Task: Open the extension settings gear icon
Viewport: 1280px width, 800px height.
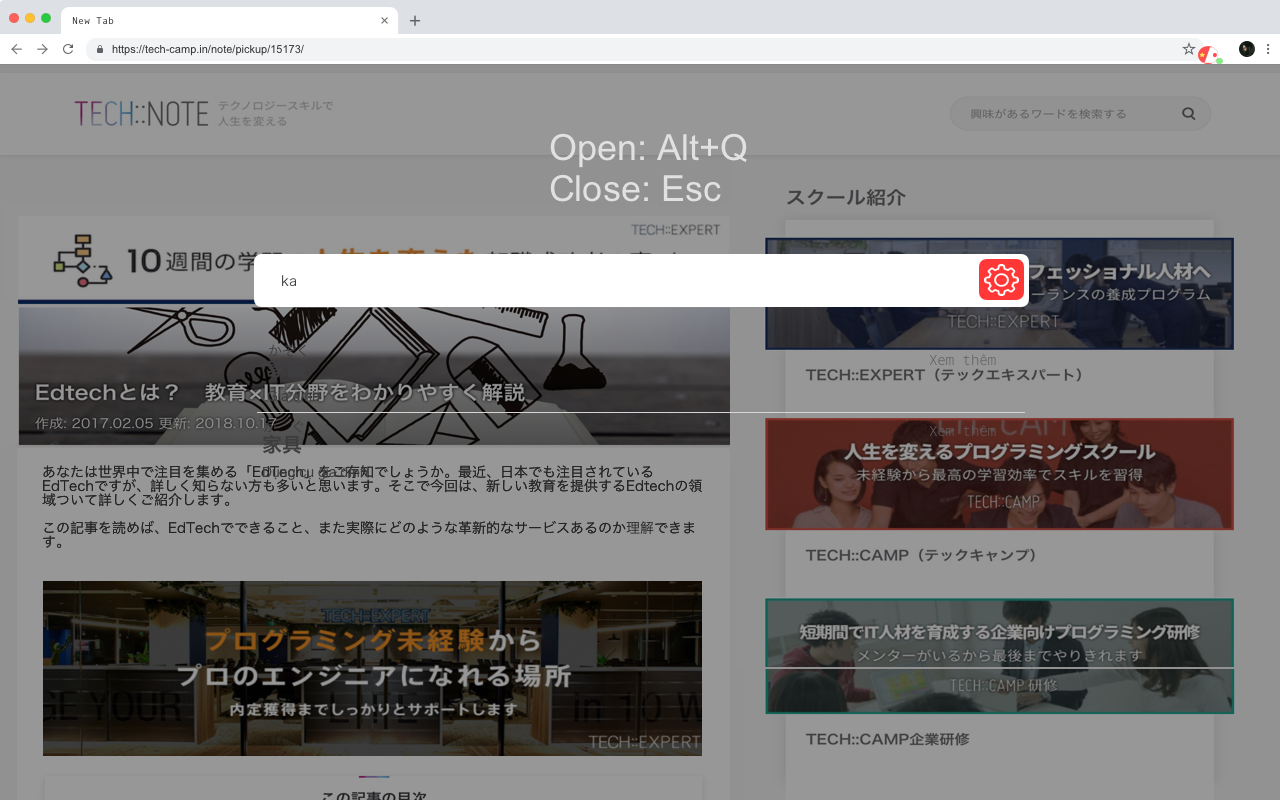Action: point(1001,279)
